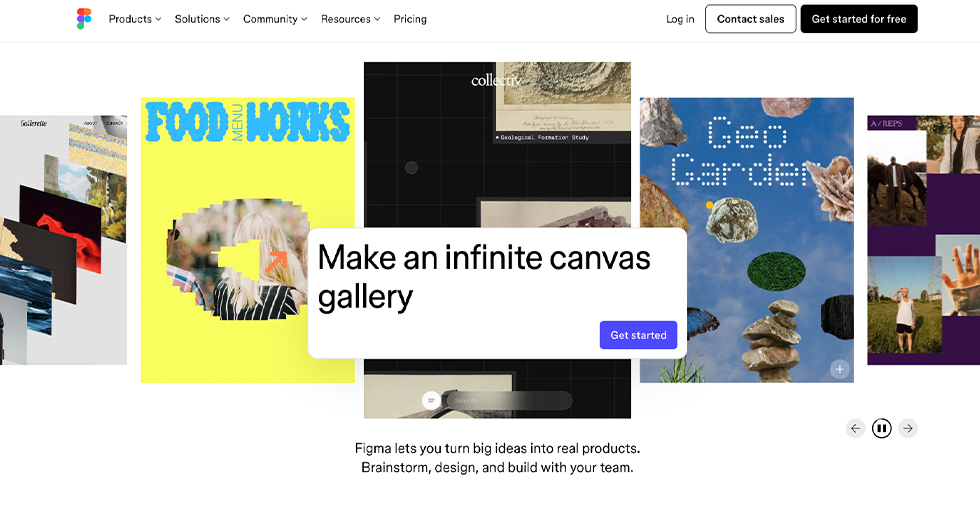Click the round list icon beside Search bar

pyautogui.click(x=431, y=400)
